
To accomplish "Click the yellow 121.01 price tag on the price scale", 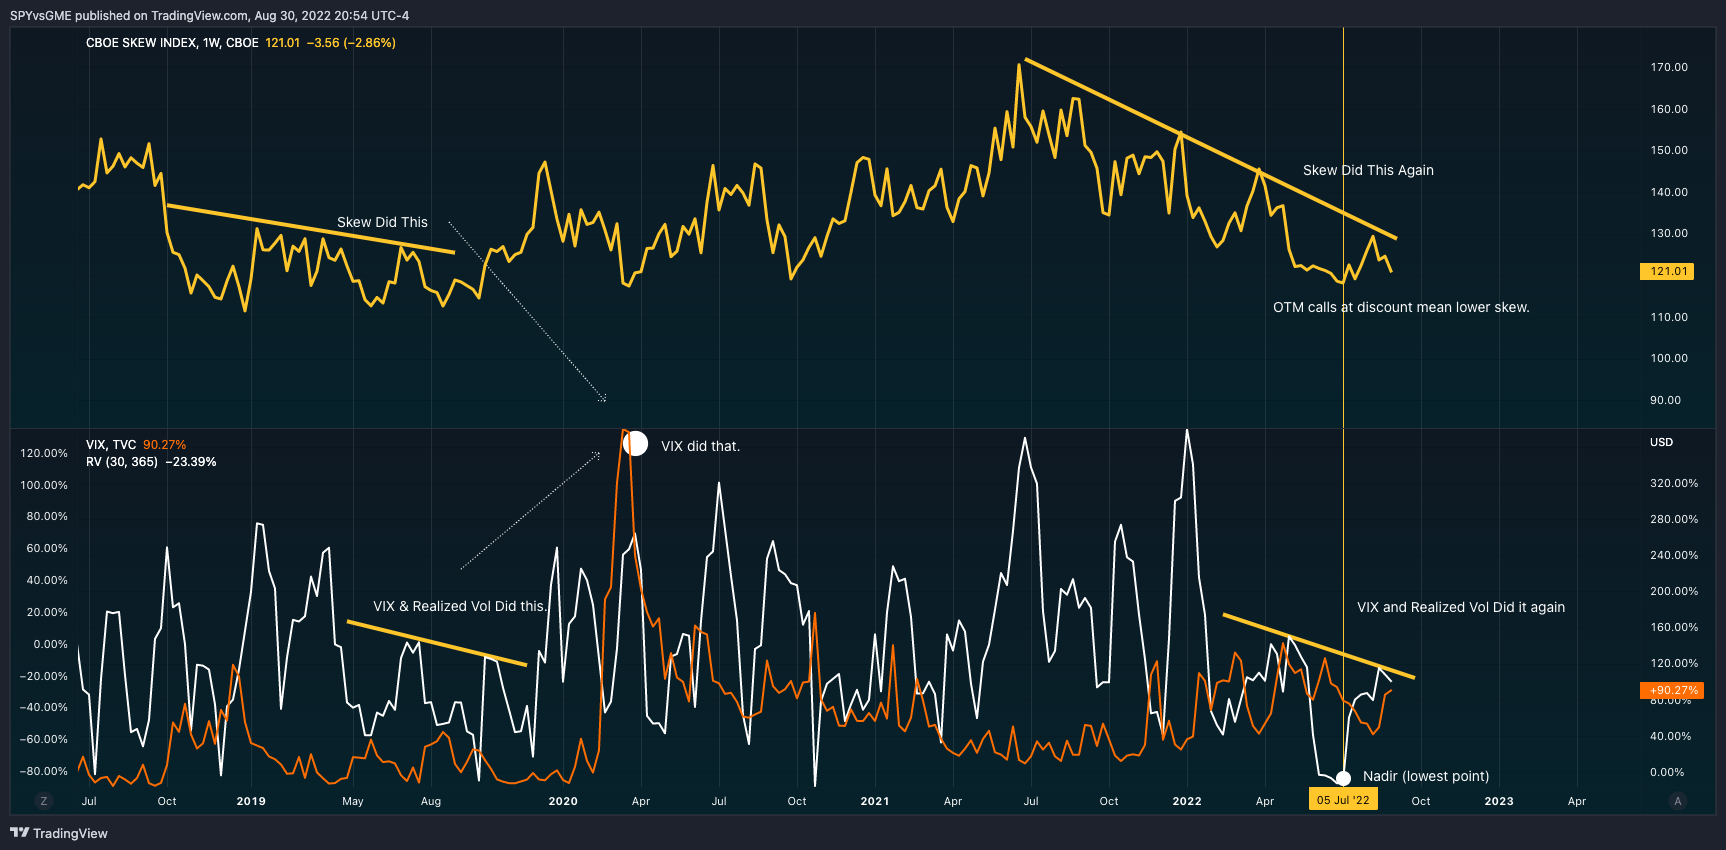I will 1667,271.
